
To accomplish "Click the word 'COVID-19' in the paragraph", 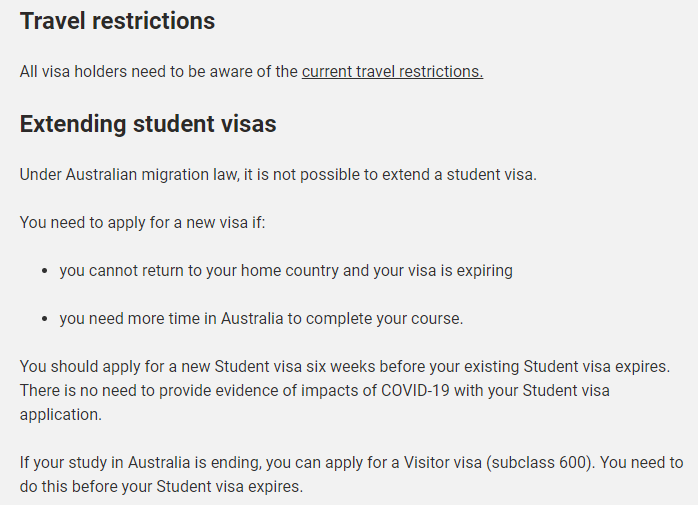I will 415,391.
